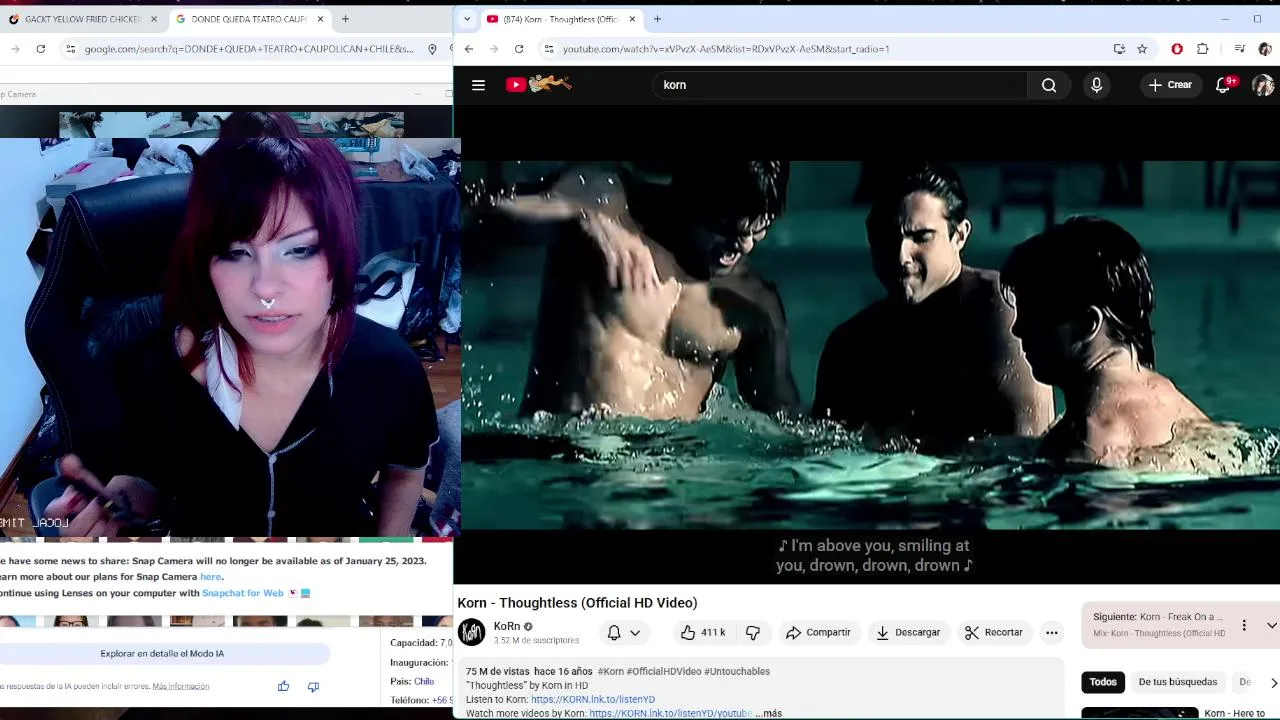
Task: Thumbs up the AI response
Action: point(283,686)
